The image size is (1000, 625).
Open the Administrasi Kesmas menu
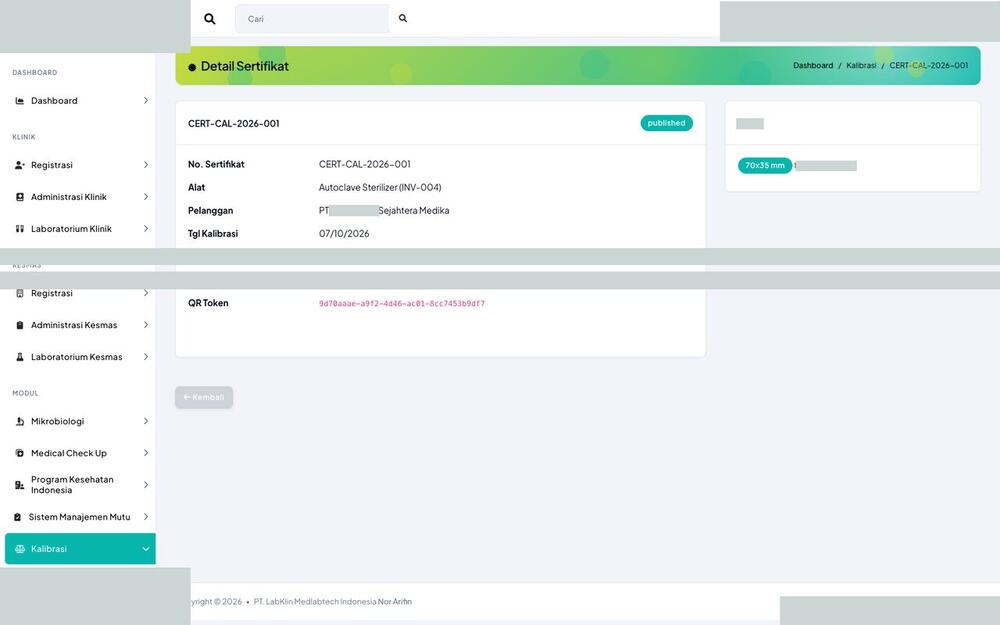pos(80,325)
